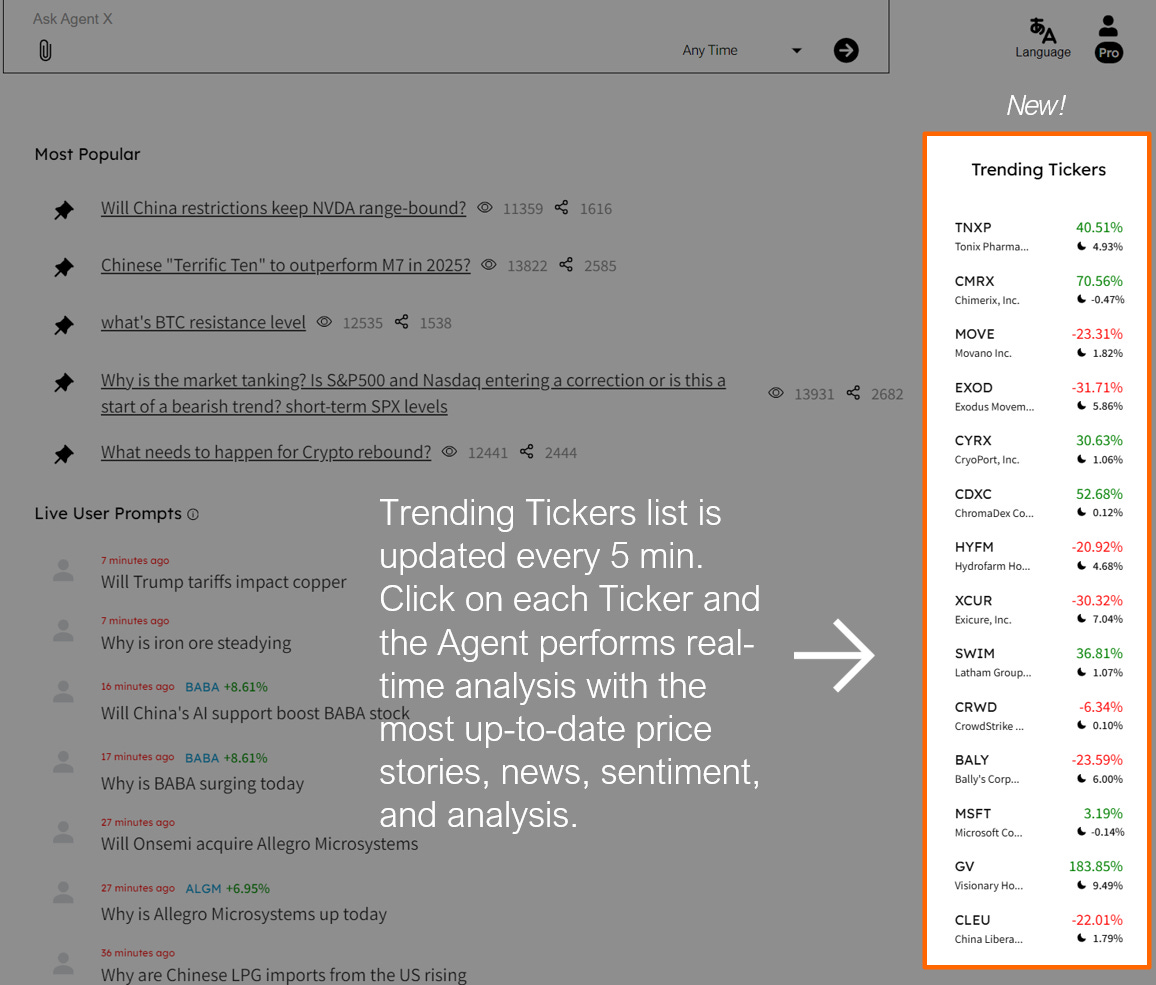Select SWIM Latham Group trending ticker
Image resolution: width=1156 pixels, height=985 pixels.
1038,662
